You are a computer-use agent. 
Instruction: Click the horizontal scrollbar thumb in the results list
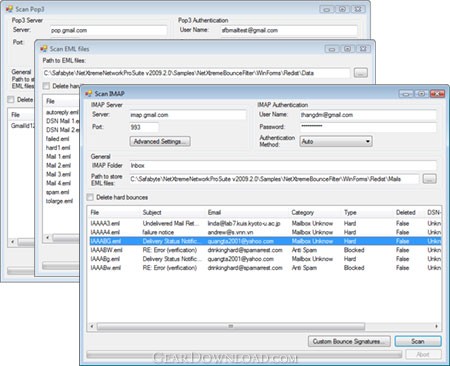pyautogui.click(x=231, y=326)
